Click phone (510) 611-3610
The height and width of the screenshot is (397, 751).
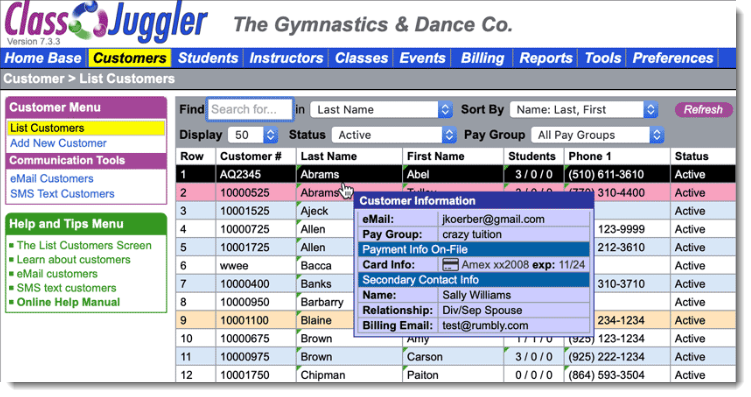click(606, 174)
